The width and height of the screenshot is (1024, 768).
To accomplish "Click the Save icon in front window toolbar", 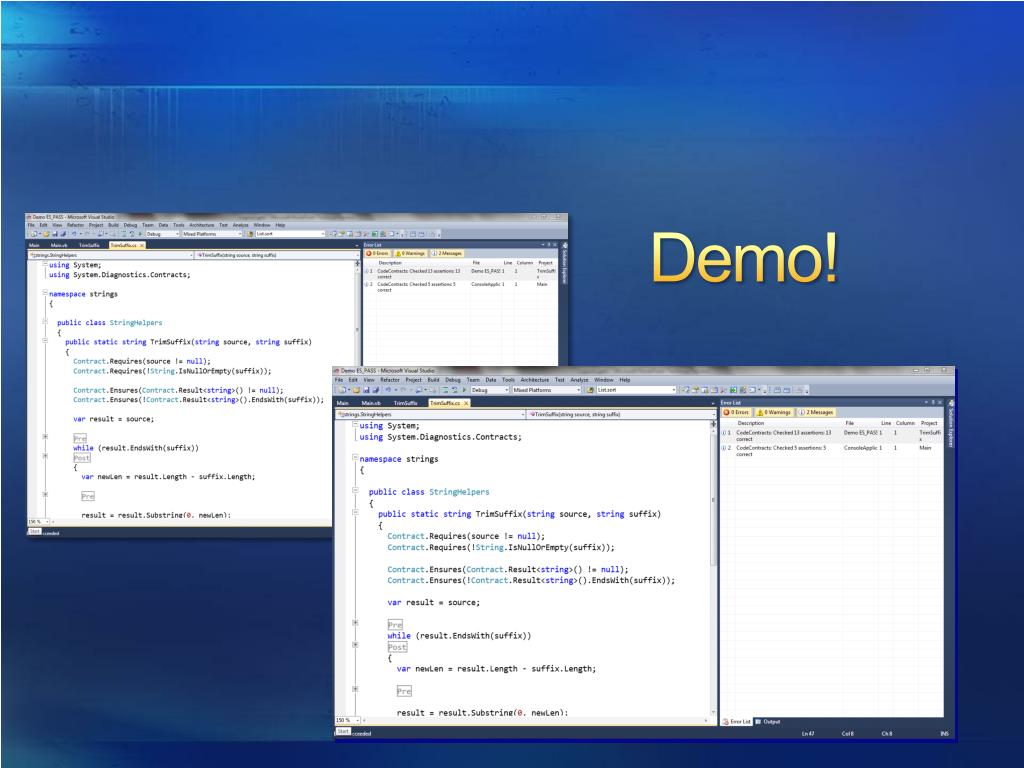I will tap(366, 390).
